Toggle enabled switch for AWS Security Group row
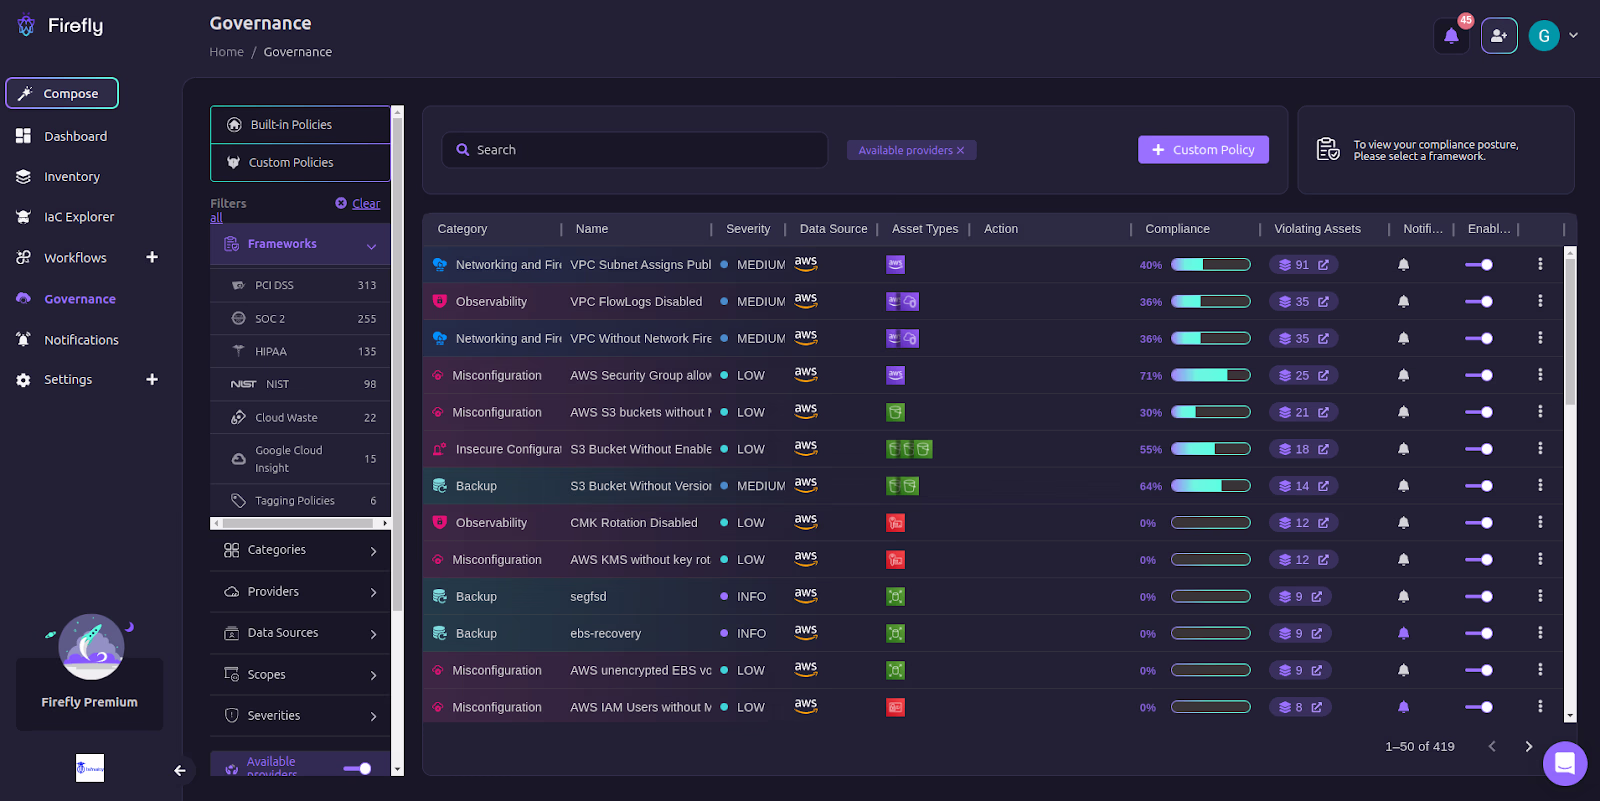The image size is (1600, 801). pyautogui.click(x=1479, y=375)
